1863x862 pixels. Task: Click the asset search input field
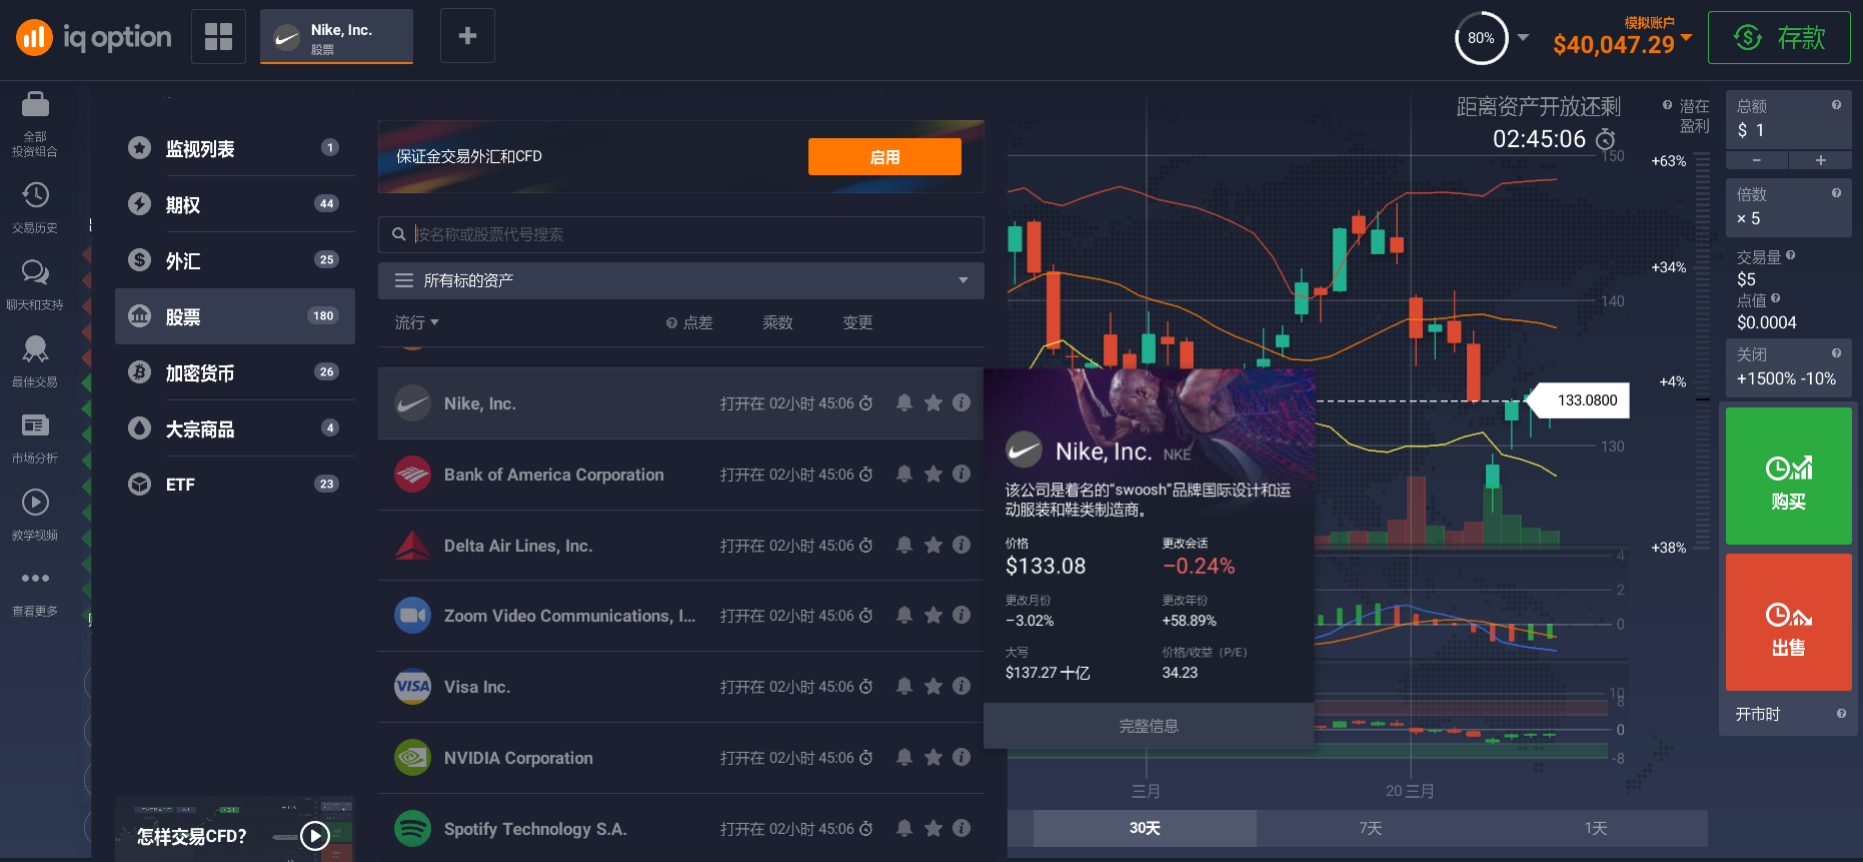pyautogui.click(x=681, y=234)
